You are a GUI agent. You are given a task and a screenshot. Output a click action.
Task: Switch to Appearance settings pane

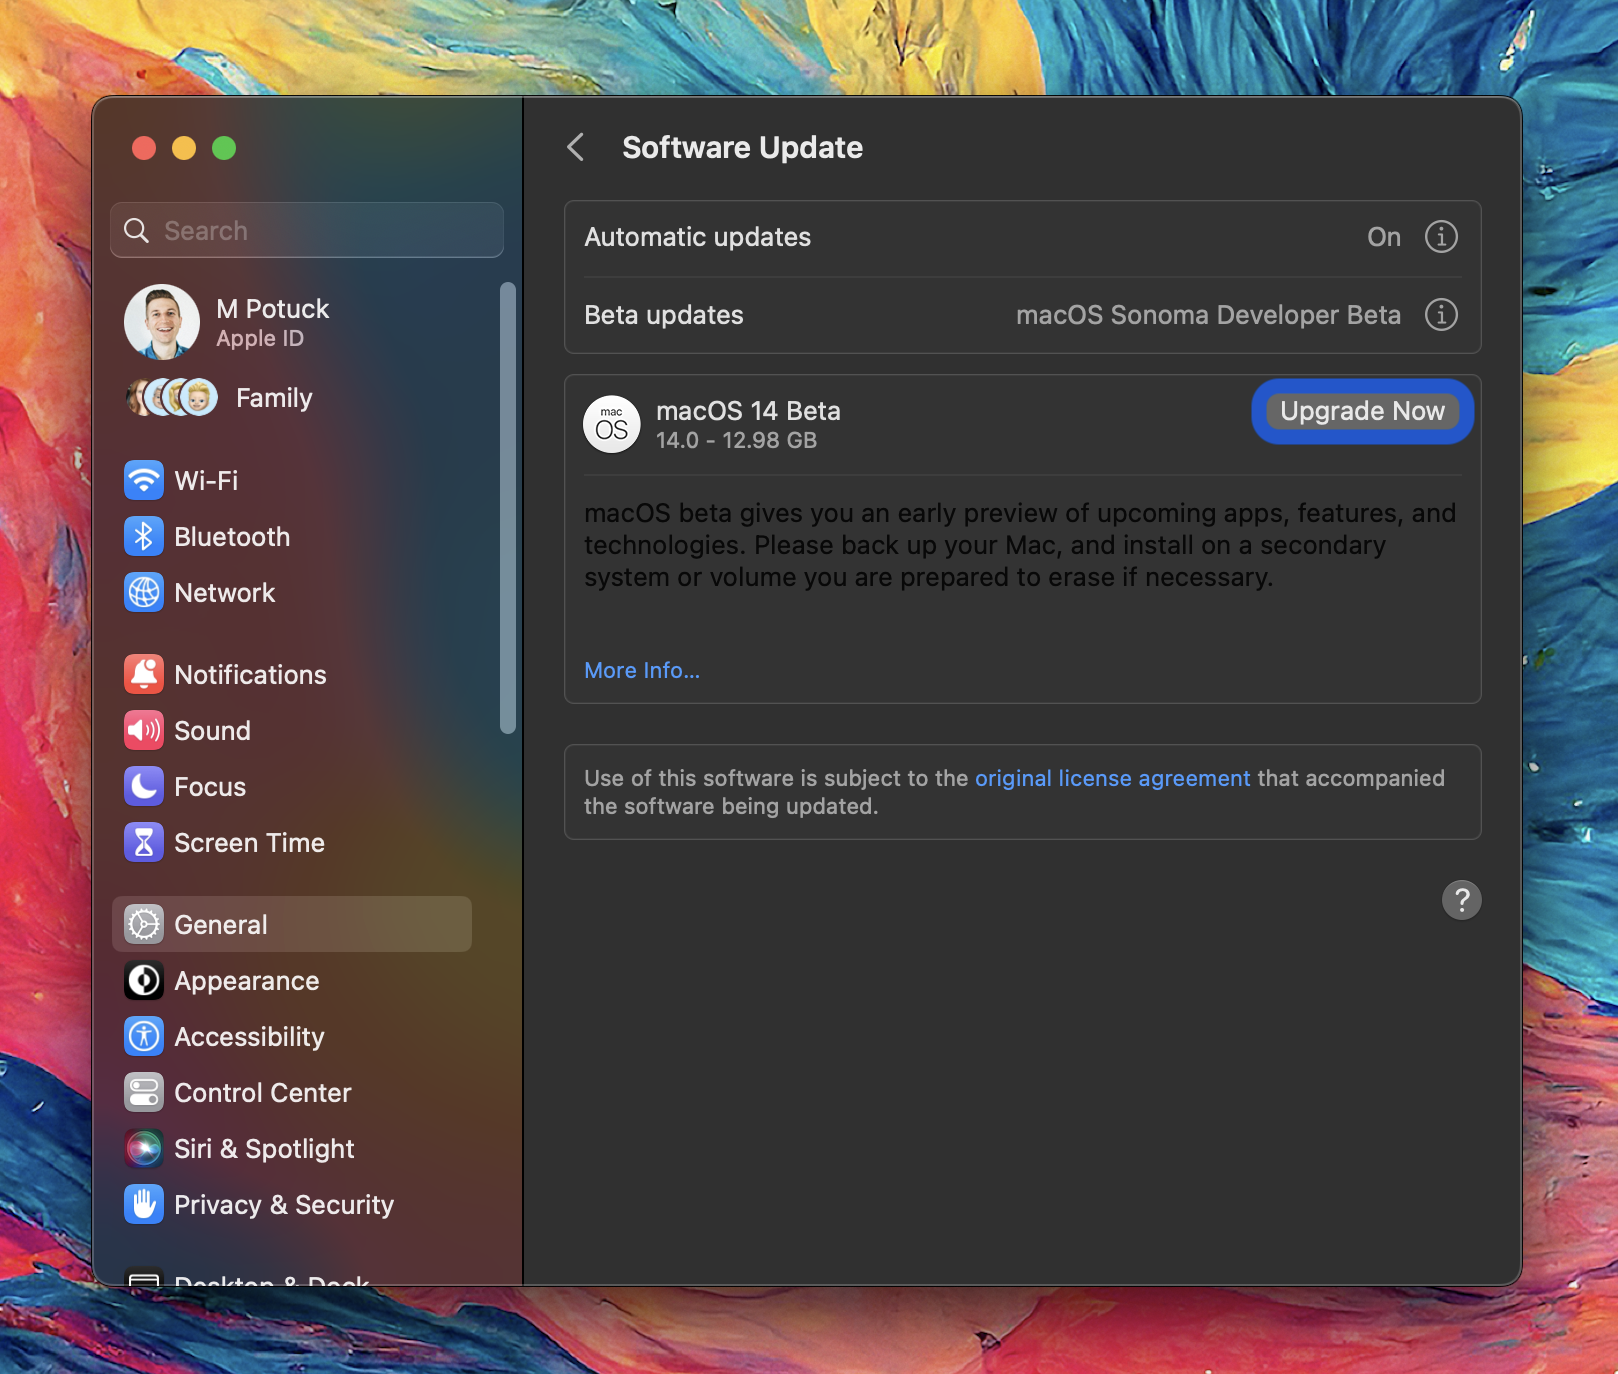(x=246, y=980)
